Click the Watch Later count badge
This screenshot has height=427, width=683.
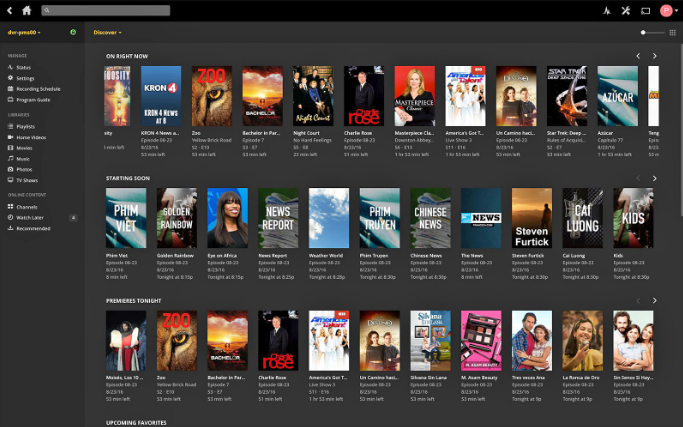(x=73, y=217)
